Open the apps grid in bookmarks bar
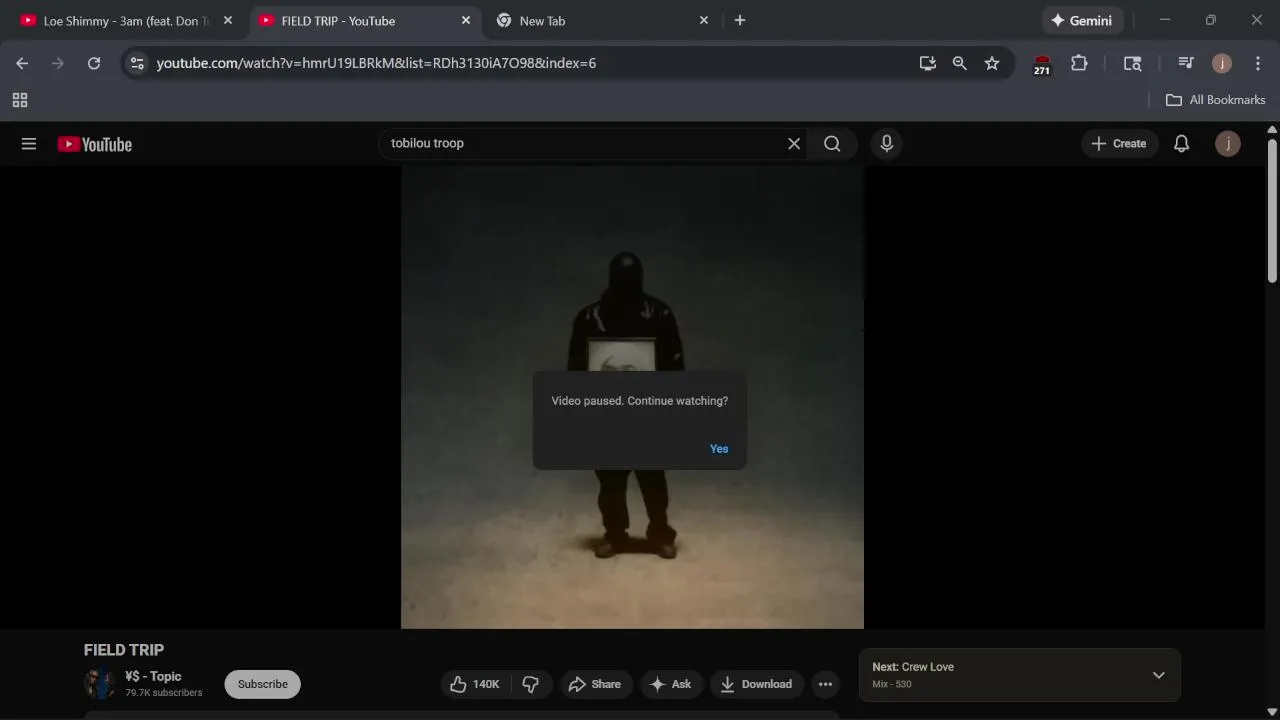1280x720 pixels. pyautogui.click(x=20, y=100)
